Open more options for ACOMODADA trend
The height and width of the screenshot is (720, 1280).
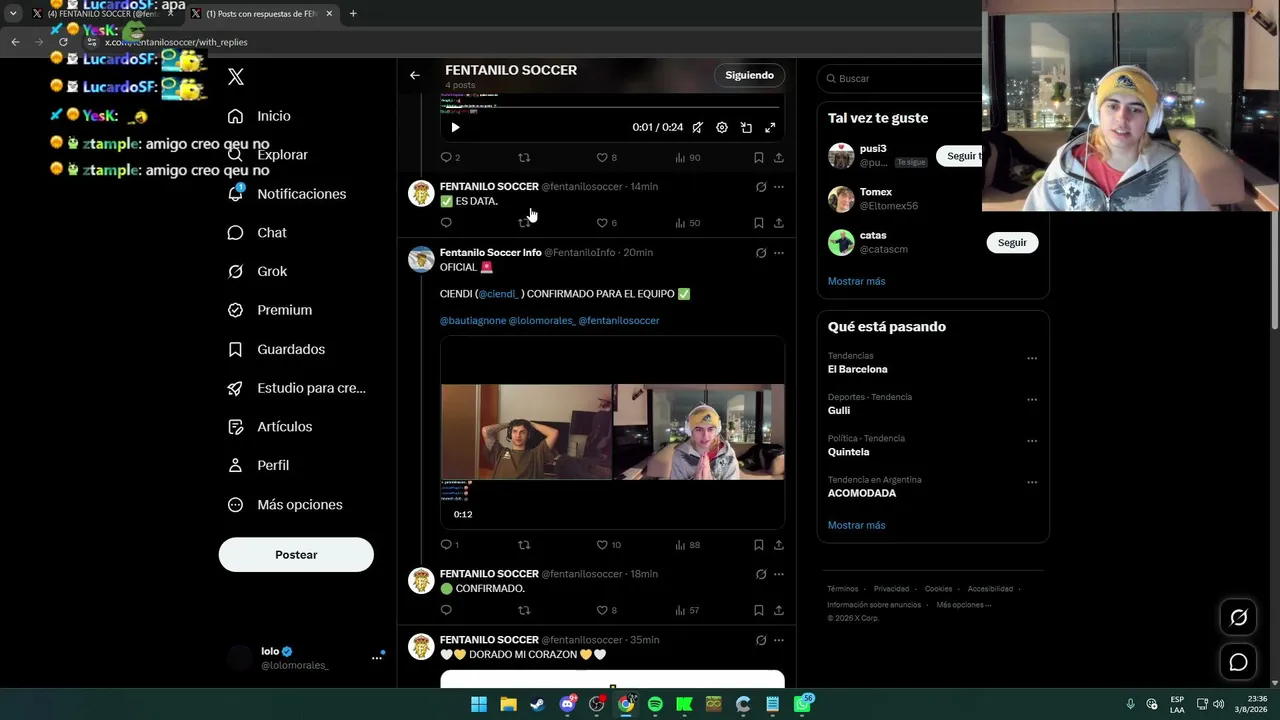point(1032,482)
